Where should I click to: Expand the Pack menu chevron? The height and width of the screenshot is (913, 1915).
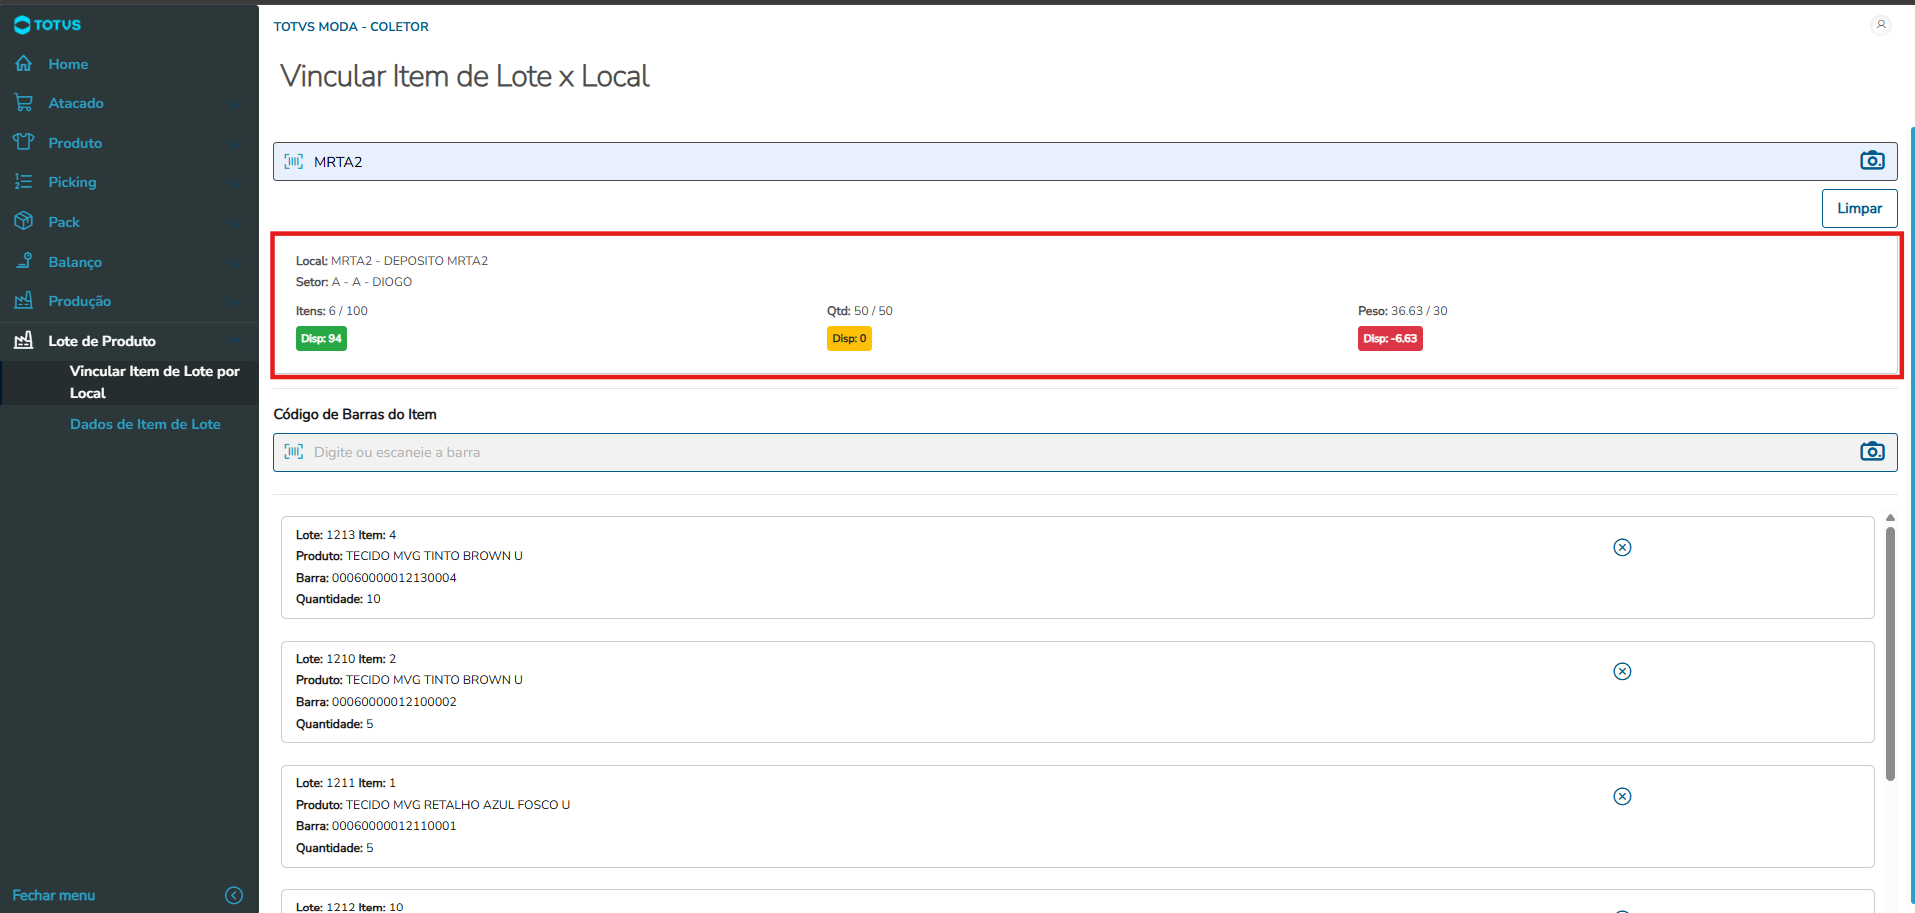click(234, 223)
